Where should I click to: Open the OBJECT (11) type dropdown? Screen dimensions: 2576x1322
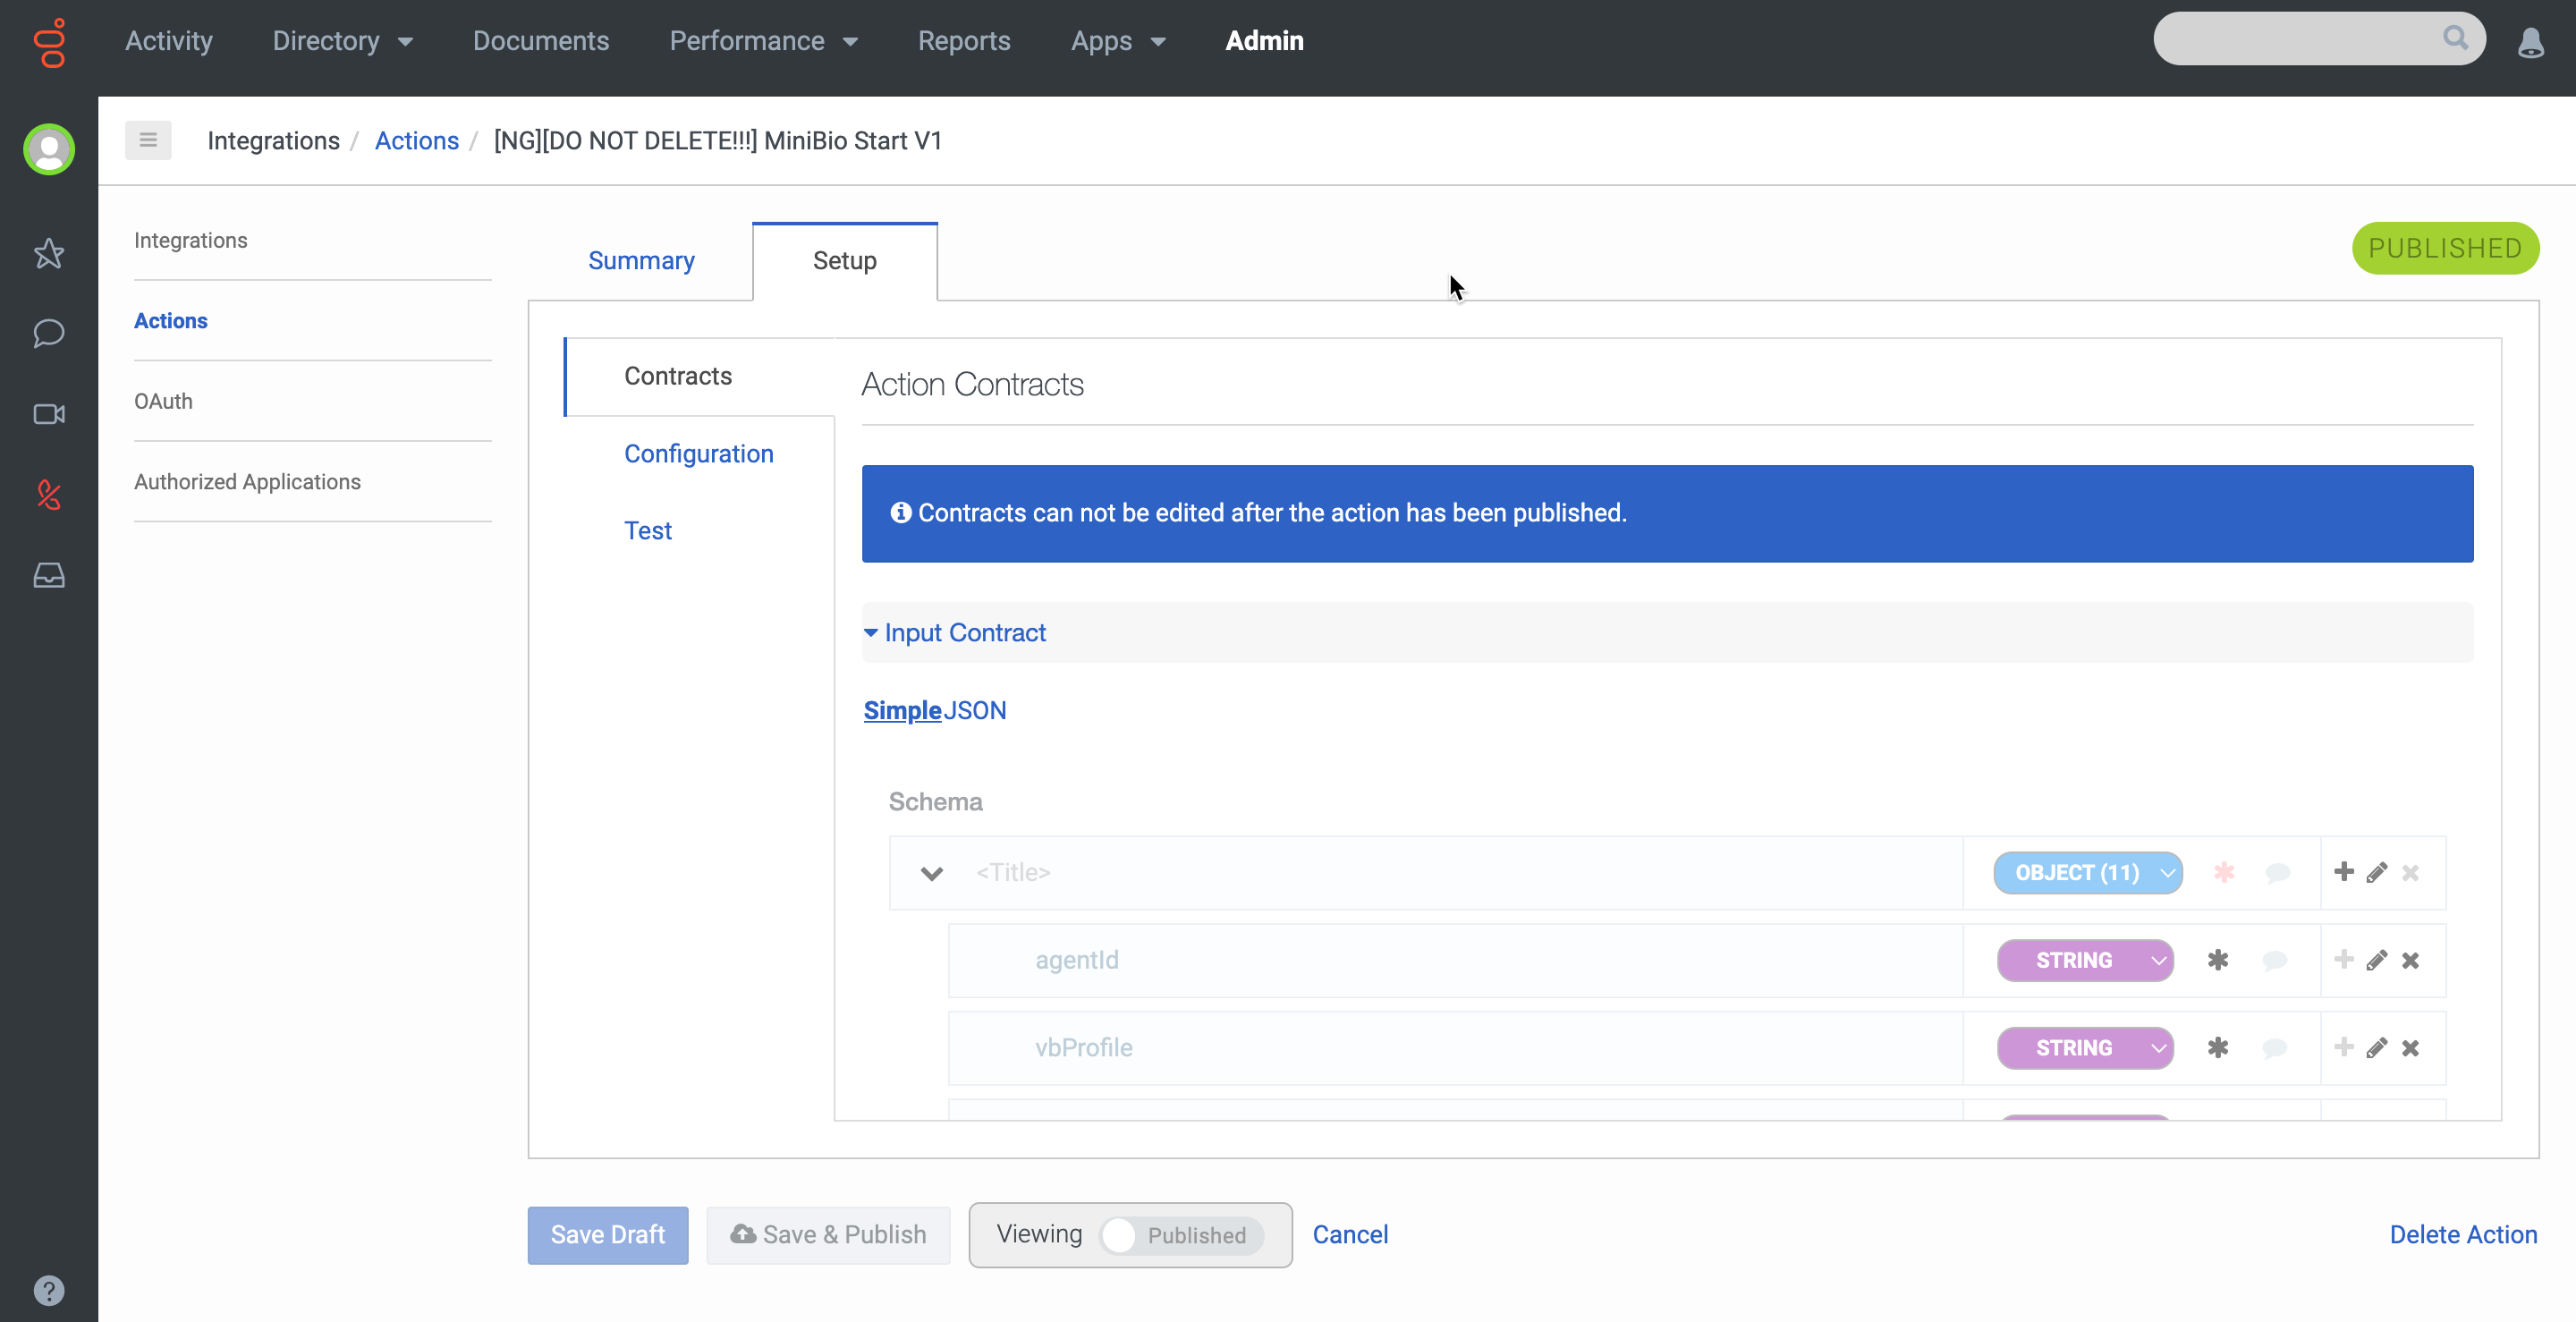point(2087,873)
